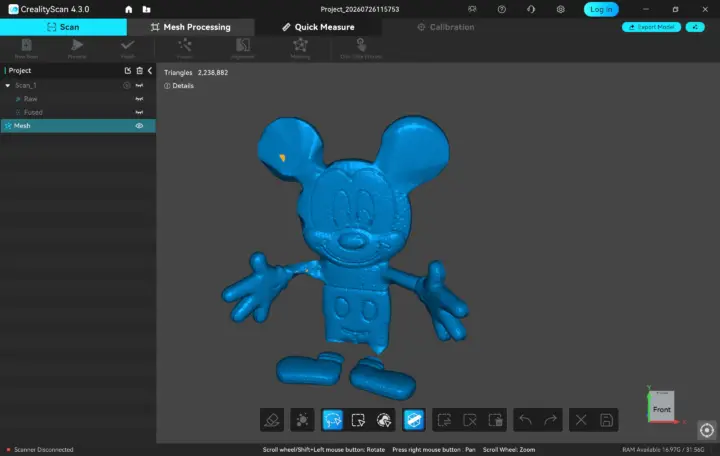Show the Fused layer with eye icon
Image resolution: width=720 pixels, height=456 pixels.
[139, 112]
